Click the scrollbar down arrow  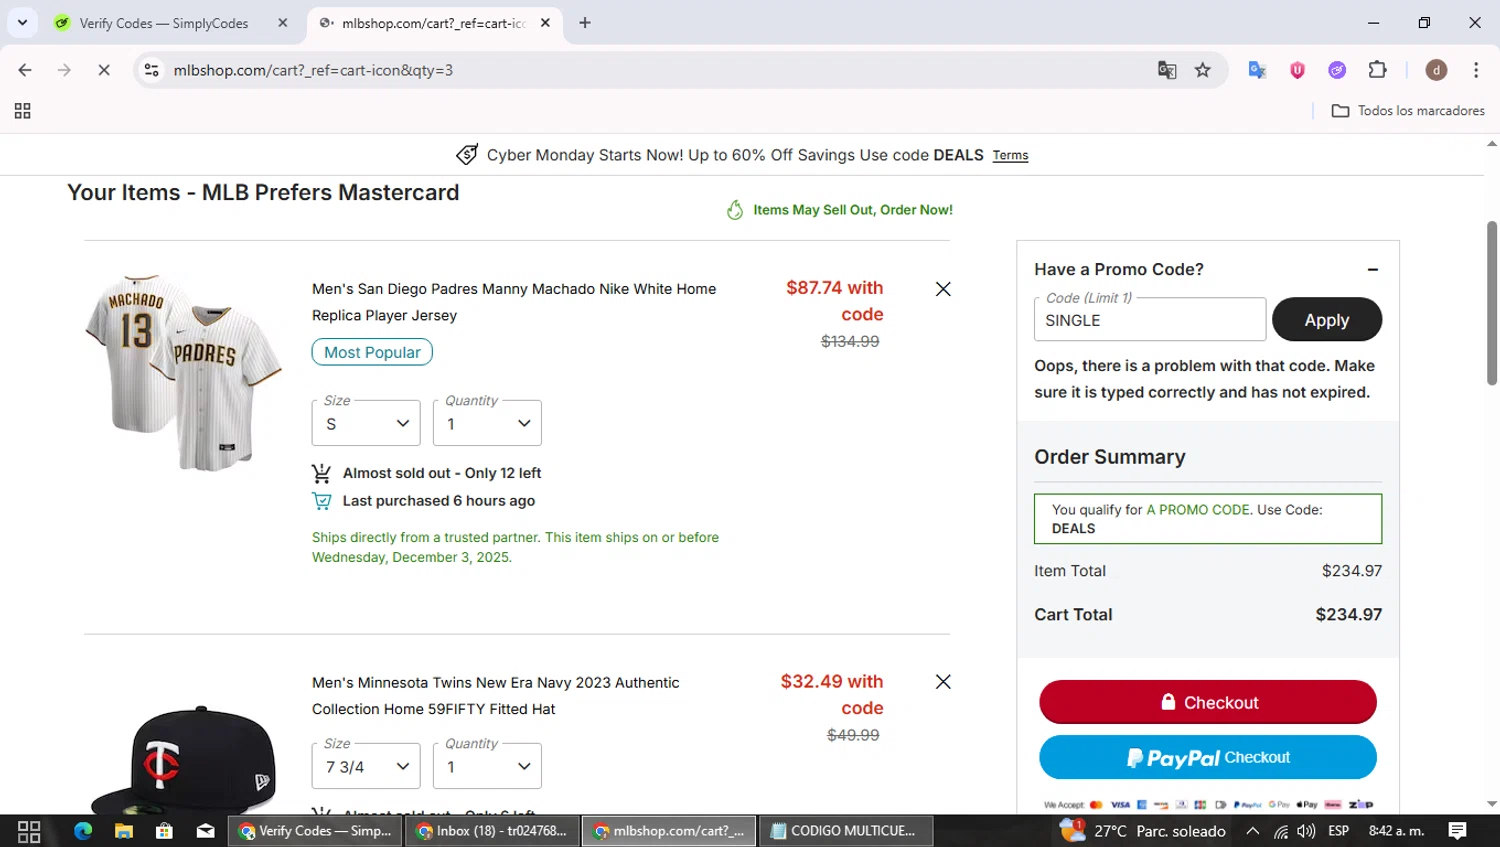[x=1492, y=804]
